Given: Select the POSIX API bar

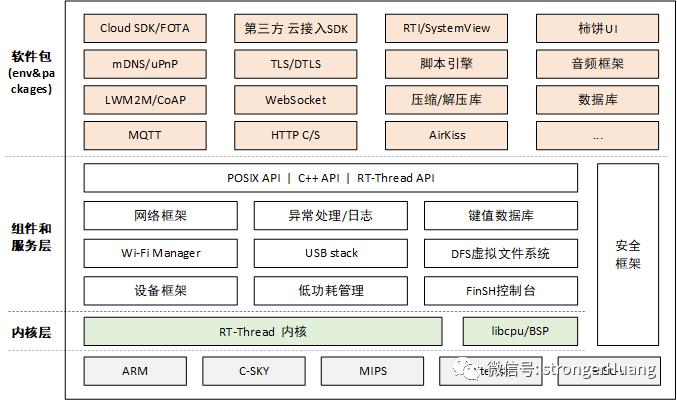Looking at the screenshot, I should (x=331, y=178).
